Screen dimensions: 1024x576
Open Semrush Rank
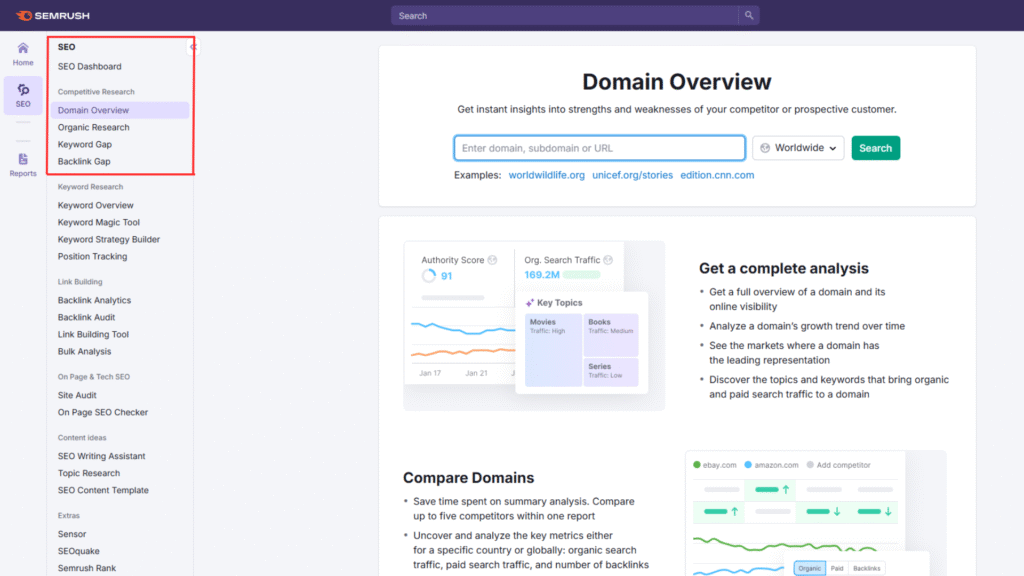point(87,568)
